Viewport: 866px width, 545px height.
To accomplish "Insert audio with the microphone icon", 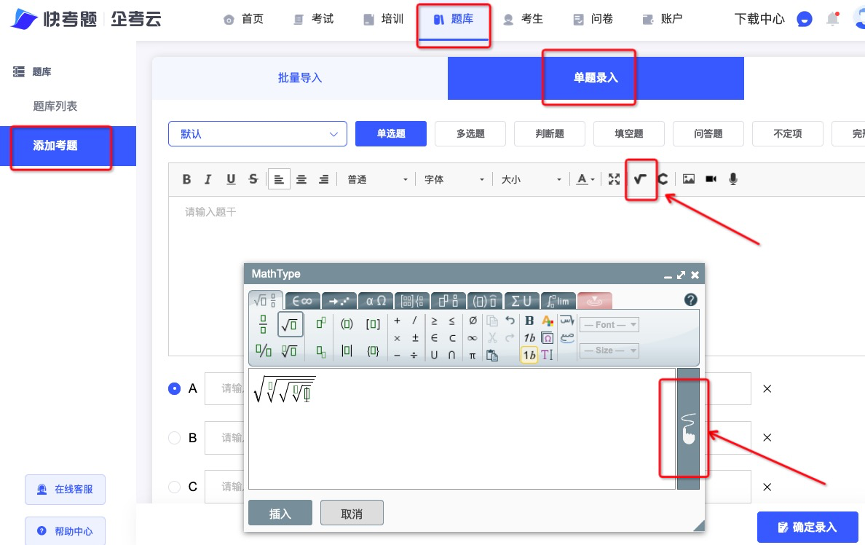I will (x=733, y=179).
